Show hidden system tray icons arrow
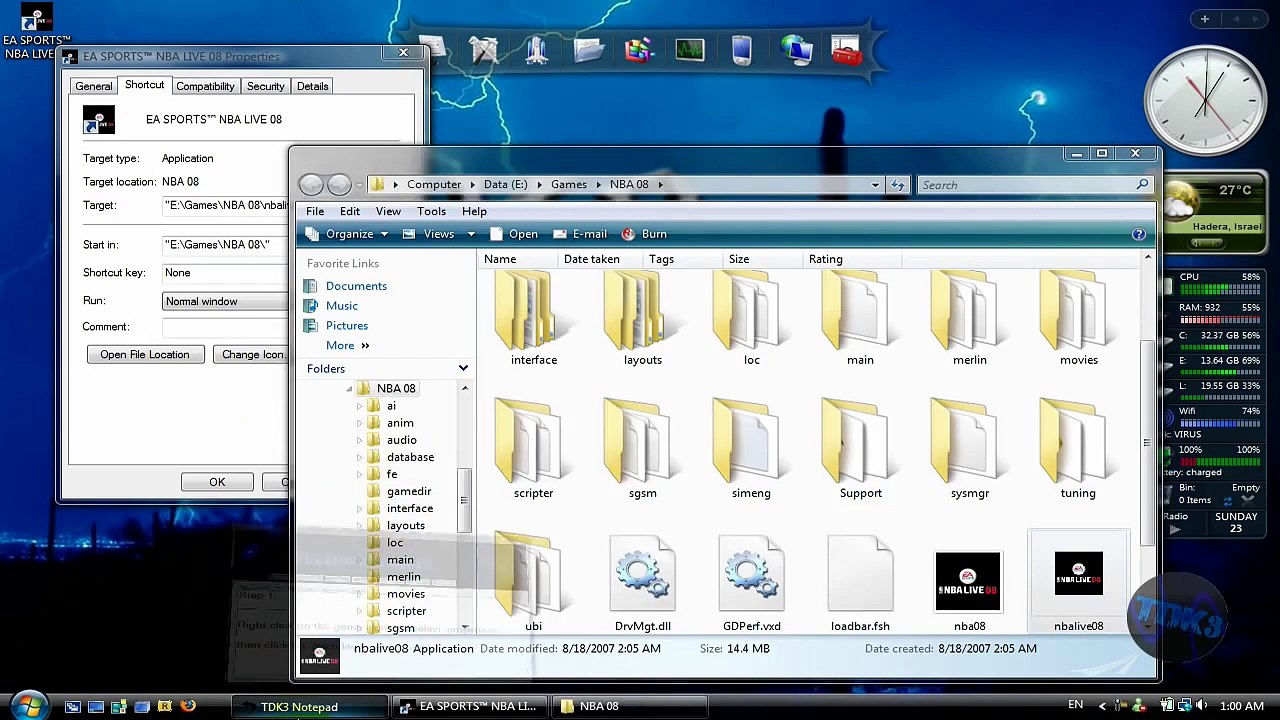This screenshot has width=1280, height=720. pyautogui.click(x=1102, y=706)
